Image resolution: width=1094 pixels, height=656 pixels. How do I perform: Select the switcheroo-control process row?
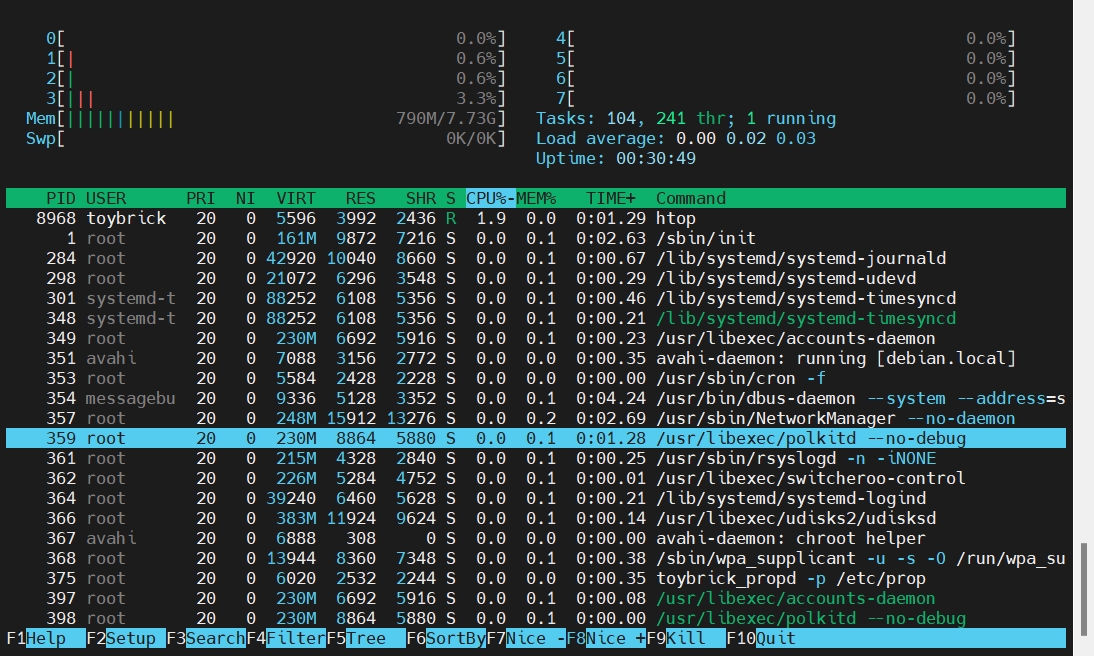tap(536, 479)
